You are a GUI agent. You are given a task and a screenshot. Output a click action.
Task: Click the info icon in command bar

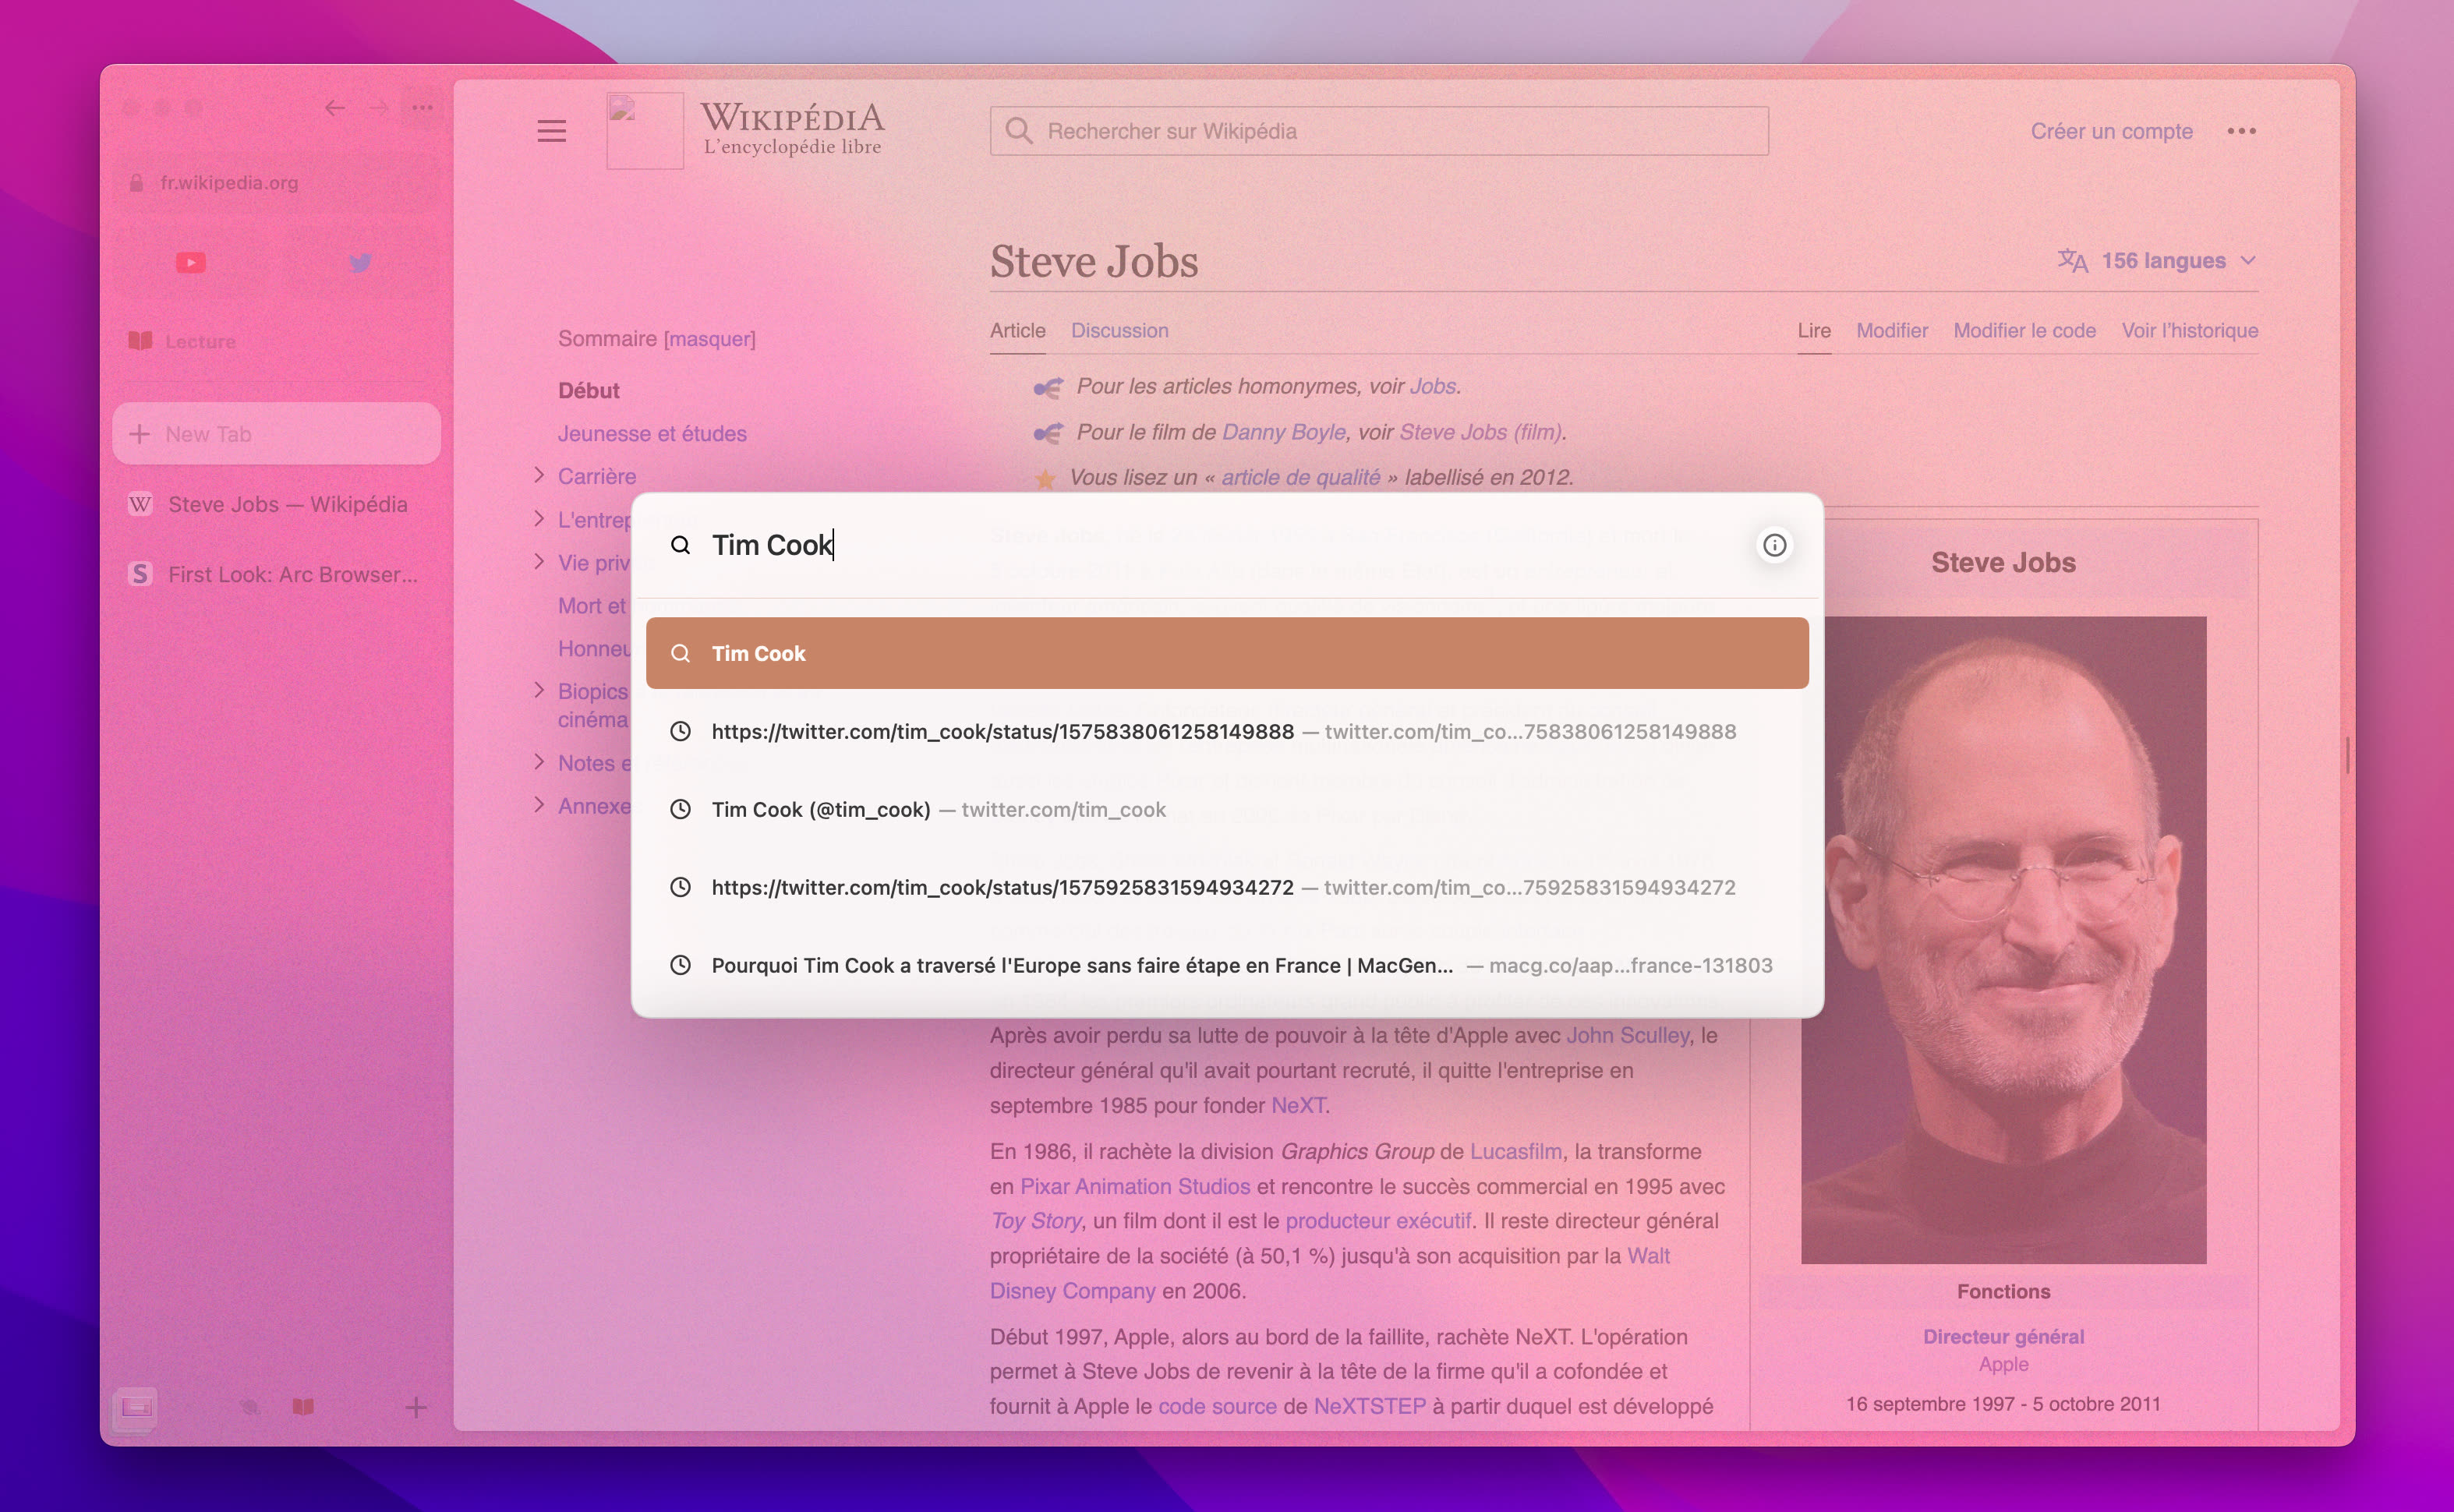click(x=1774, y=545)
